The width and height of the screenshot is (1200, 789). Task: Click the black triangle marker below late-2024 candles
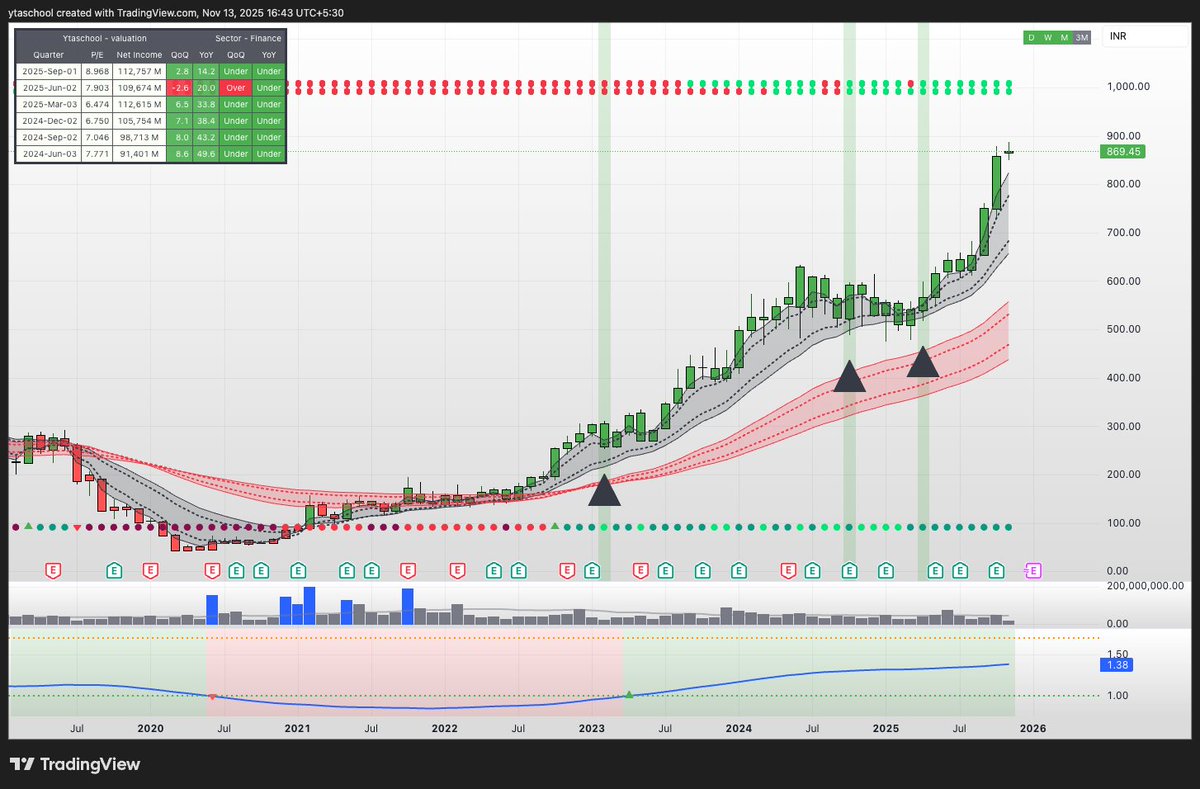pos(849,375)
